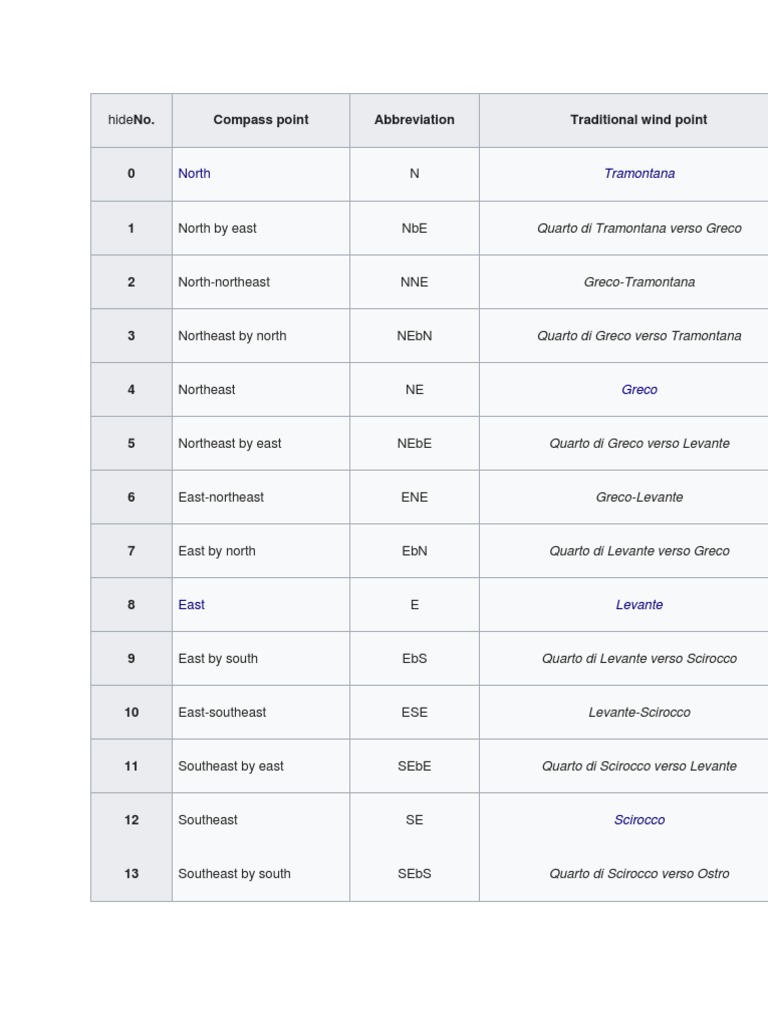Open the Greco wind point link

point(639,389)
